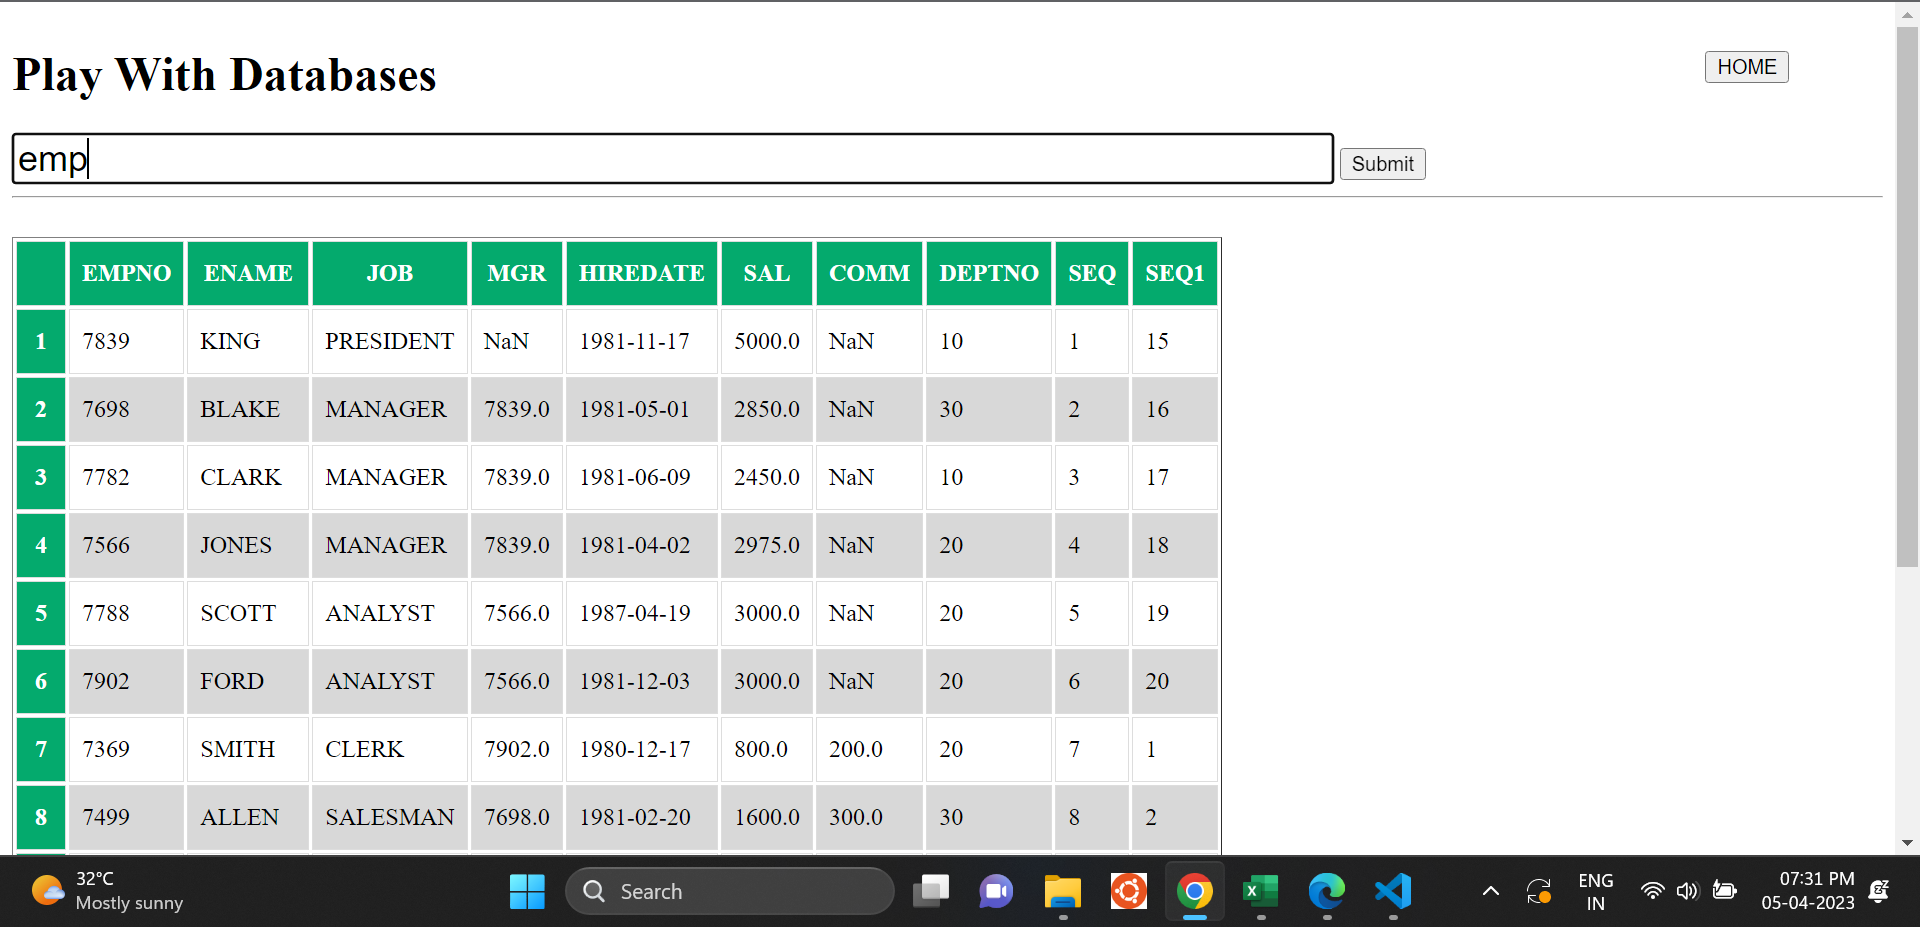This screenshot has width=1920, height=927.
Task: Toggle do not disturb via the bell icon
Action: coord(1880,891)
